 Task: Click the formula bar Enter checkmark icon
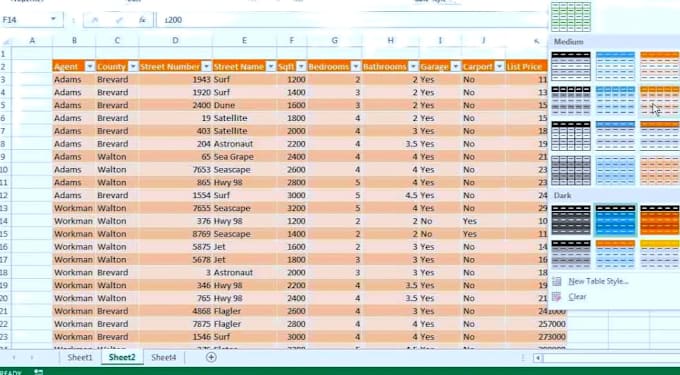[x=118, y=20]
